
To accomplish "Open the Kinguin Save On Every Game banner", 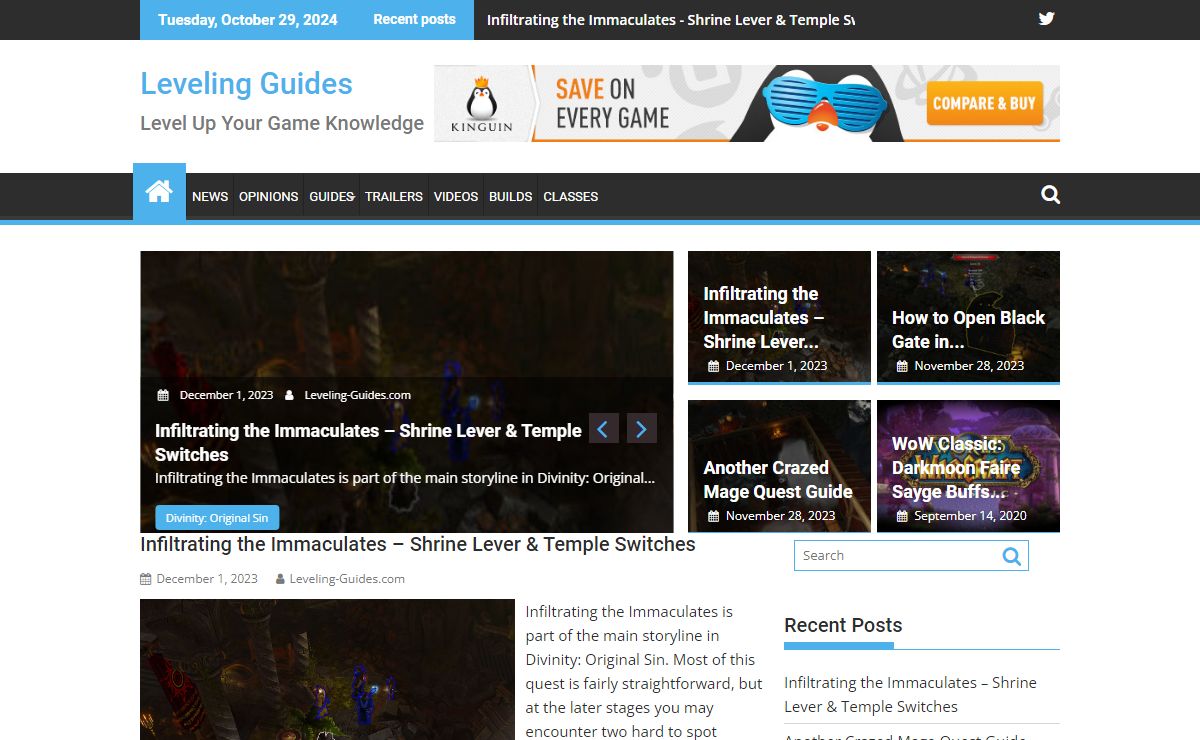I will tap(747, 104).
